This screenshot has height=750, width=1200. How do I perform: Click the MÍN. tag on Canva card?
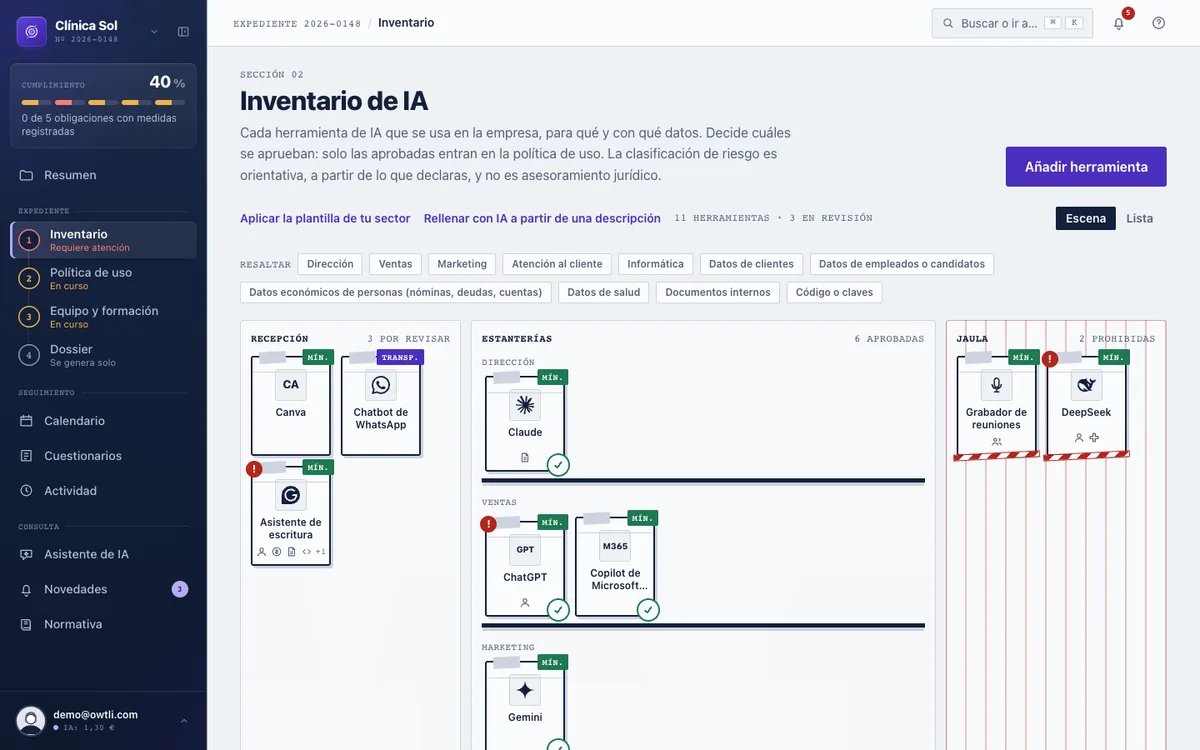(318, 357)
